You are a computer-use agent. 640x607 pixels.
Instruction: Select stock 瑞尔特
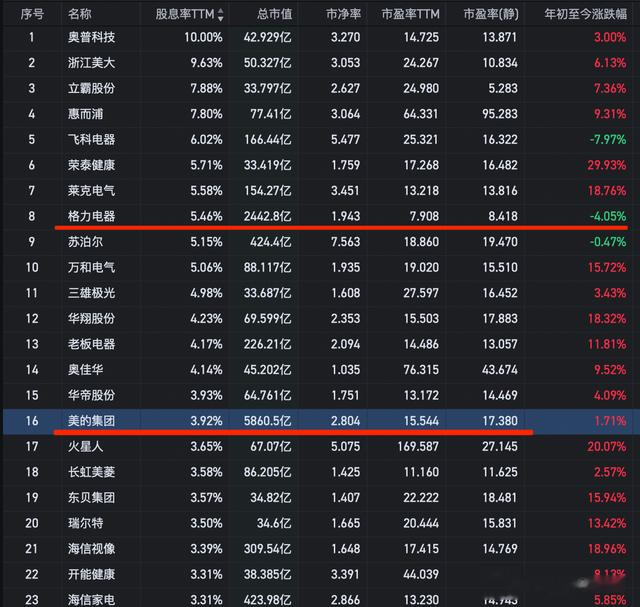click(x=85, y=523)
